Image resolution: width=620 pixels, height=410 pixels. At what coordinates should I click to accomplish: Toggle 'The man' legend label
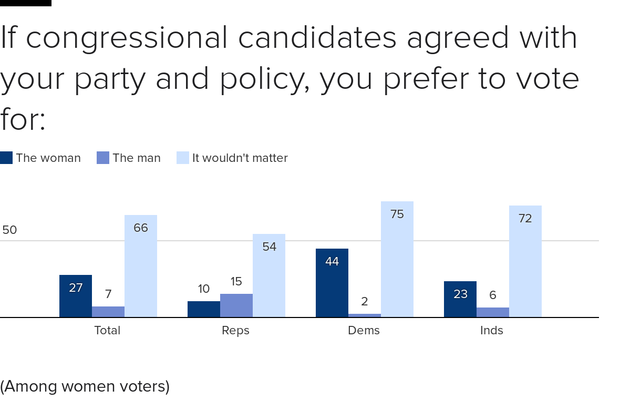(137, 158)
